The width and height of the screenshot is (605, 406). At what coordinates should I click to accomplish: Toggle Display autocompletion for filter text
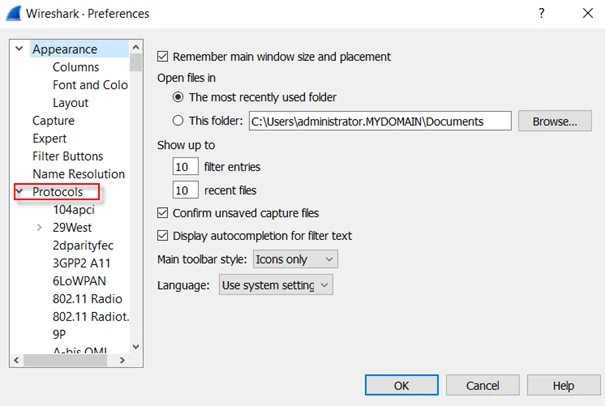pyautogui.click(x=165, y=236)
